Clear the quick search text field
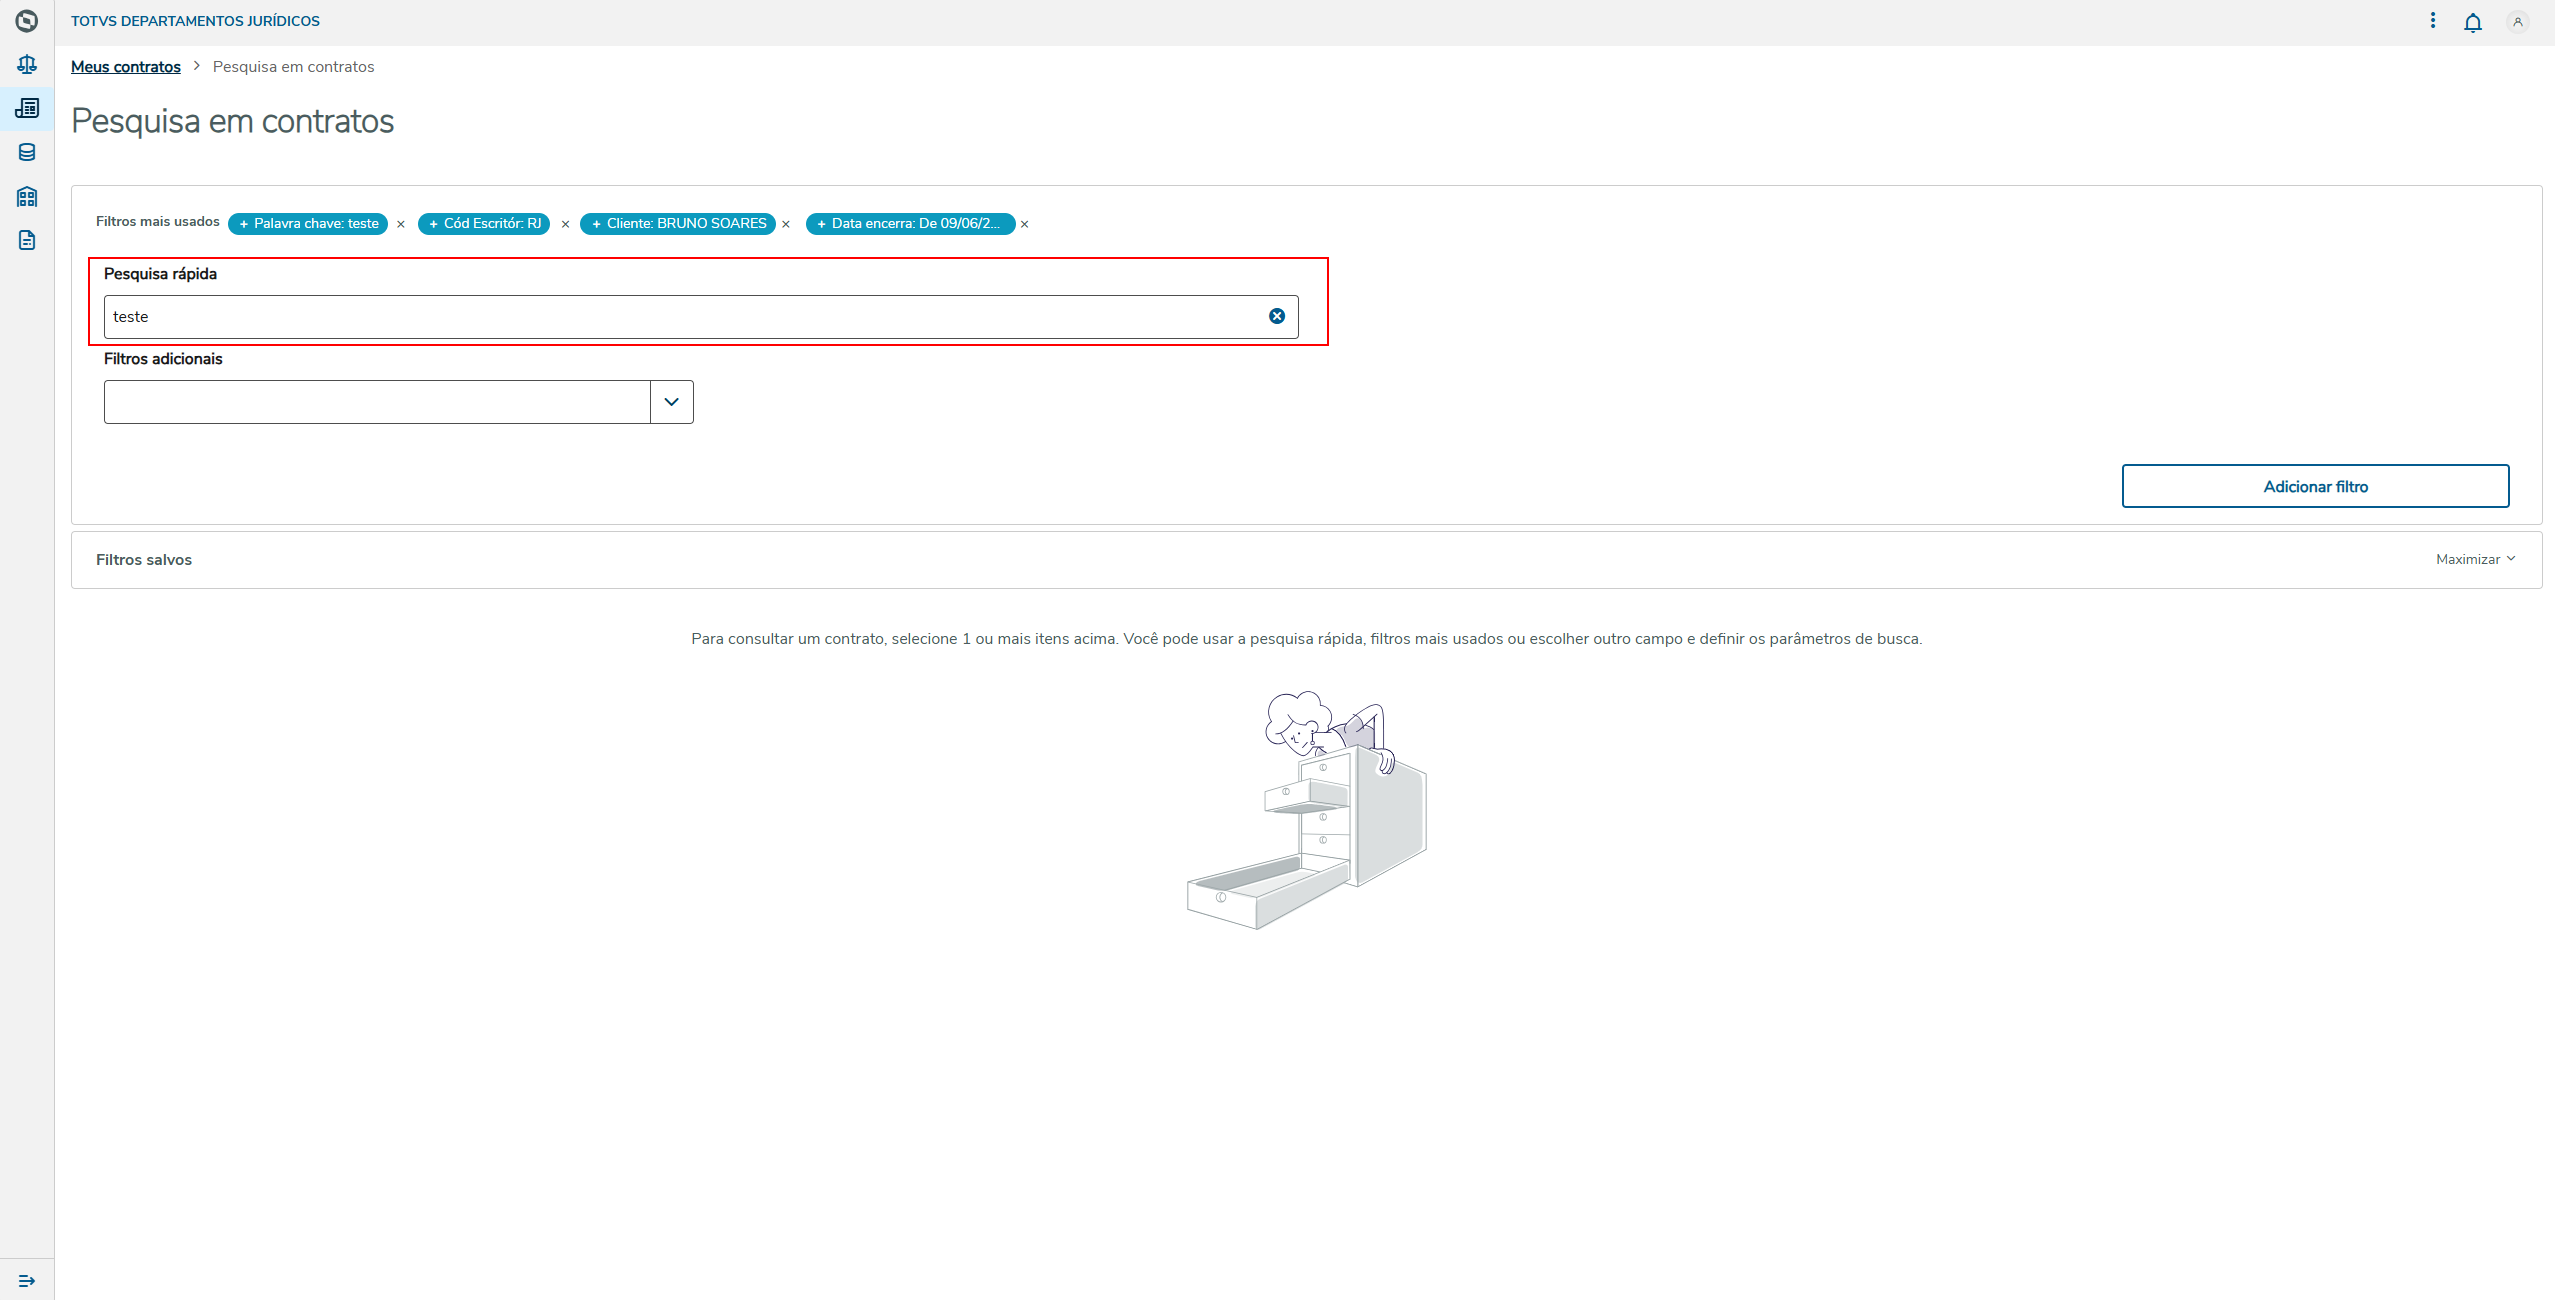Viewport: 2555px width, 1300px height. pos(1276,316)
